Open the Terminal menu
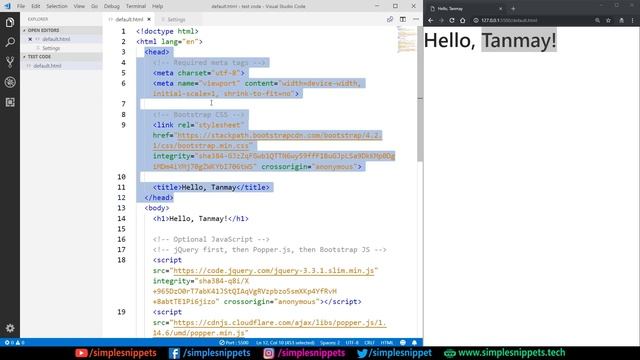 pyautogui.click(x=136, y=6)
